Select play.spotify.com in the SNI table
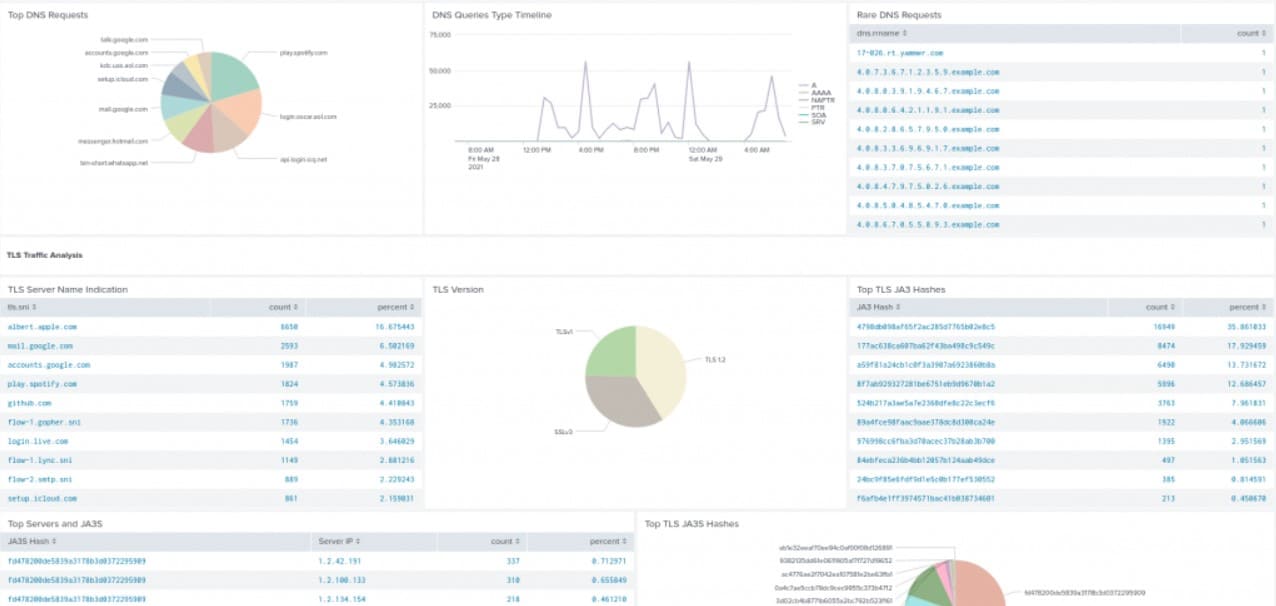Image resolution: width=1276 pixels, height=606 pixels. (42, 384)
